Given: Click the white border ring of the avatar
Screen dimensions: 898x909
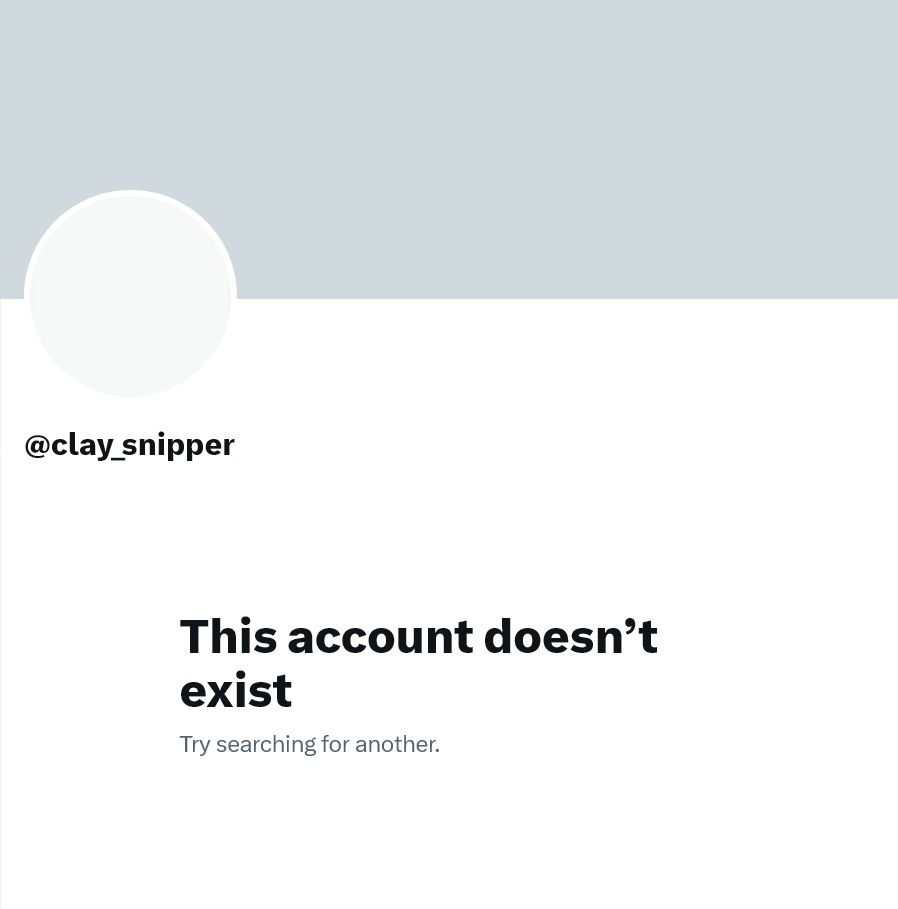Looking at the screenshot, I should 130,192.
